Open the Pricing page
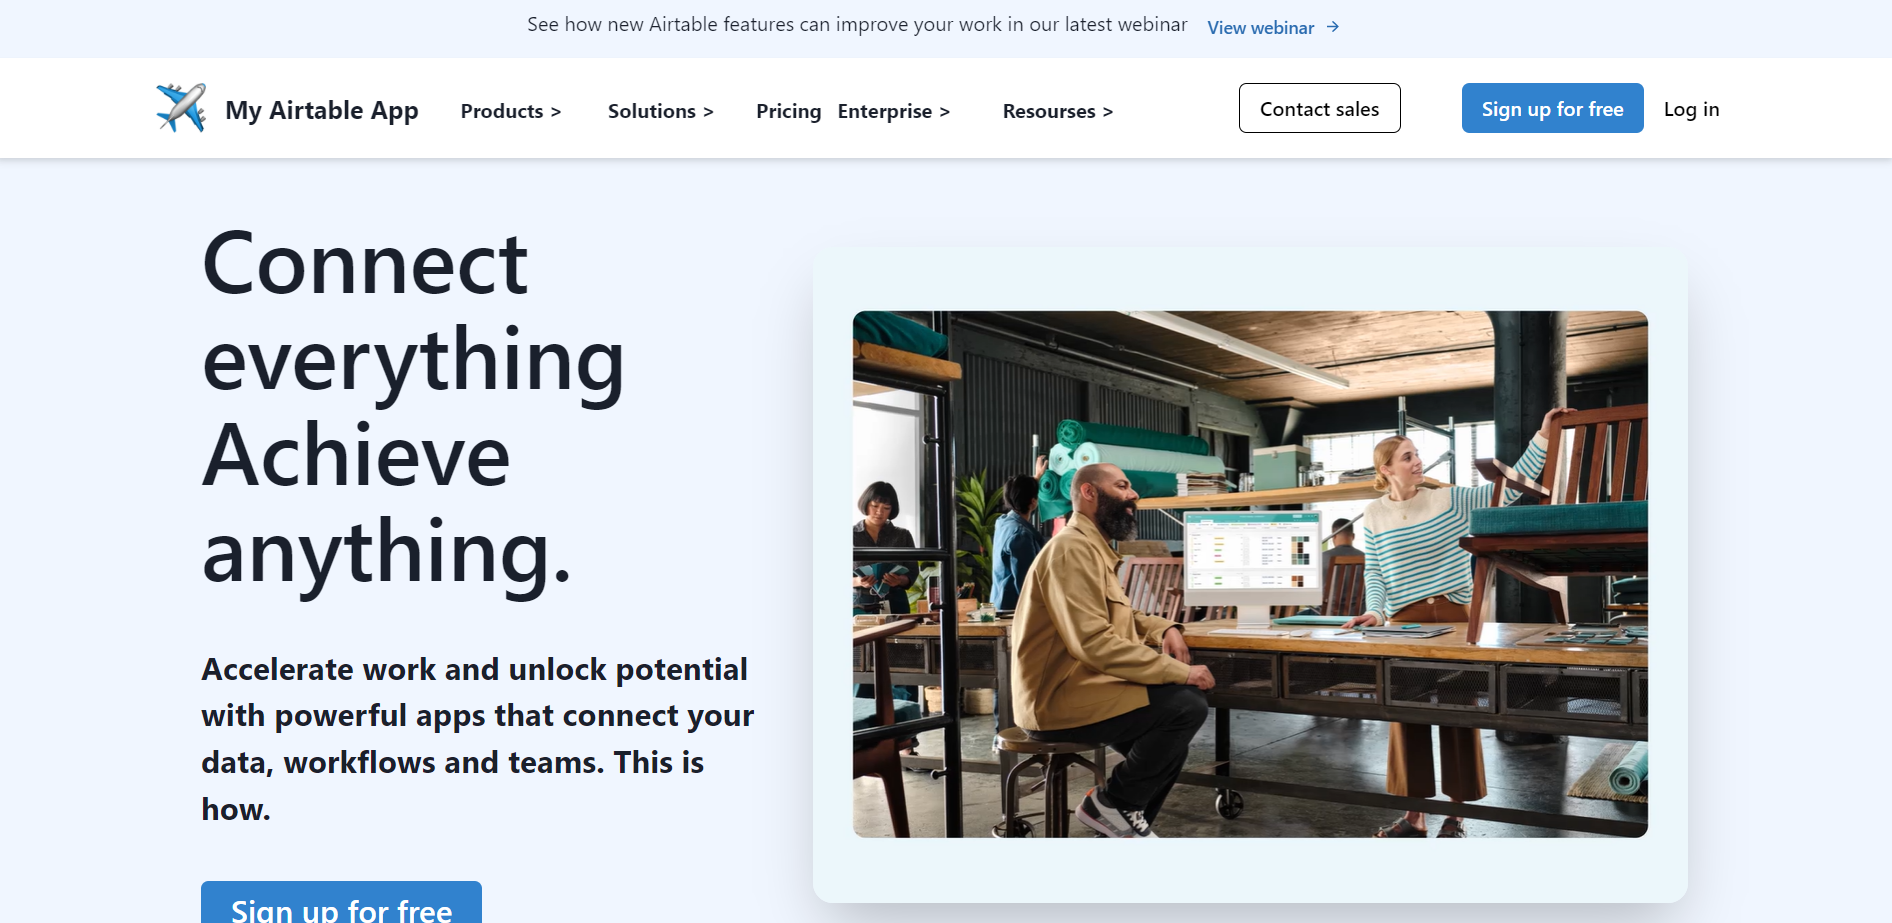This screenshot has width=1892, height=923. [788, 111]
